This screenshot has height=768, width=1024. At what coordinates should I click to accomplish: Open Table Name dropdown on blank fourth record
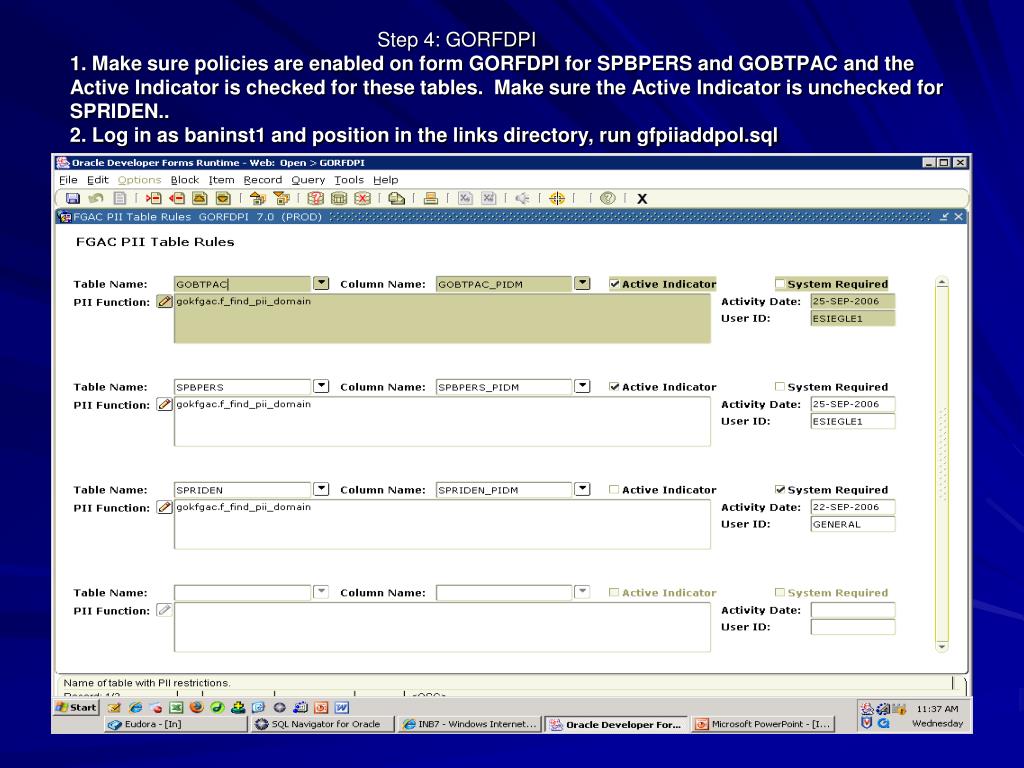point(321,592)
